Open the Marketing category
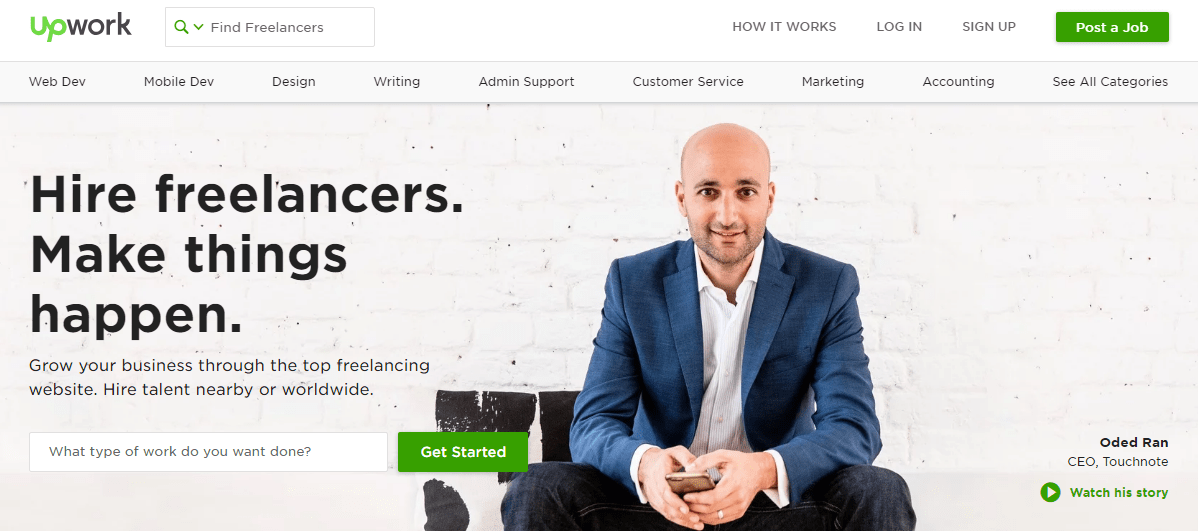Image resolution: width=1198 pixels, height=531 pixels. click(833, 82)
